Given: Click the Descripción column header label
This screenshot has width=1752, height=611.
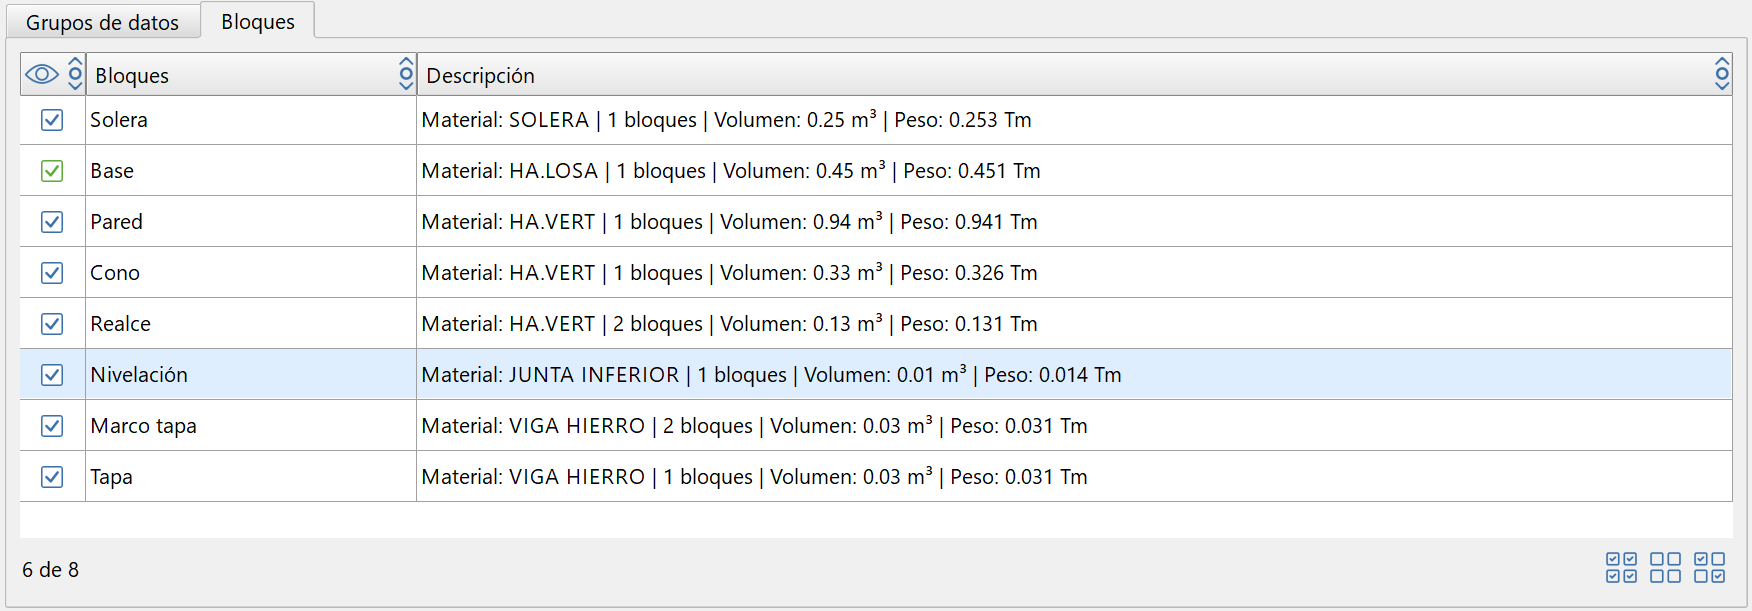Looking at the screenshot, I should 480,76.
